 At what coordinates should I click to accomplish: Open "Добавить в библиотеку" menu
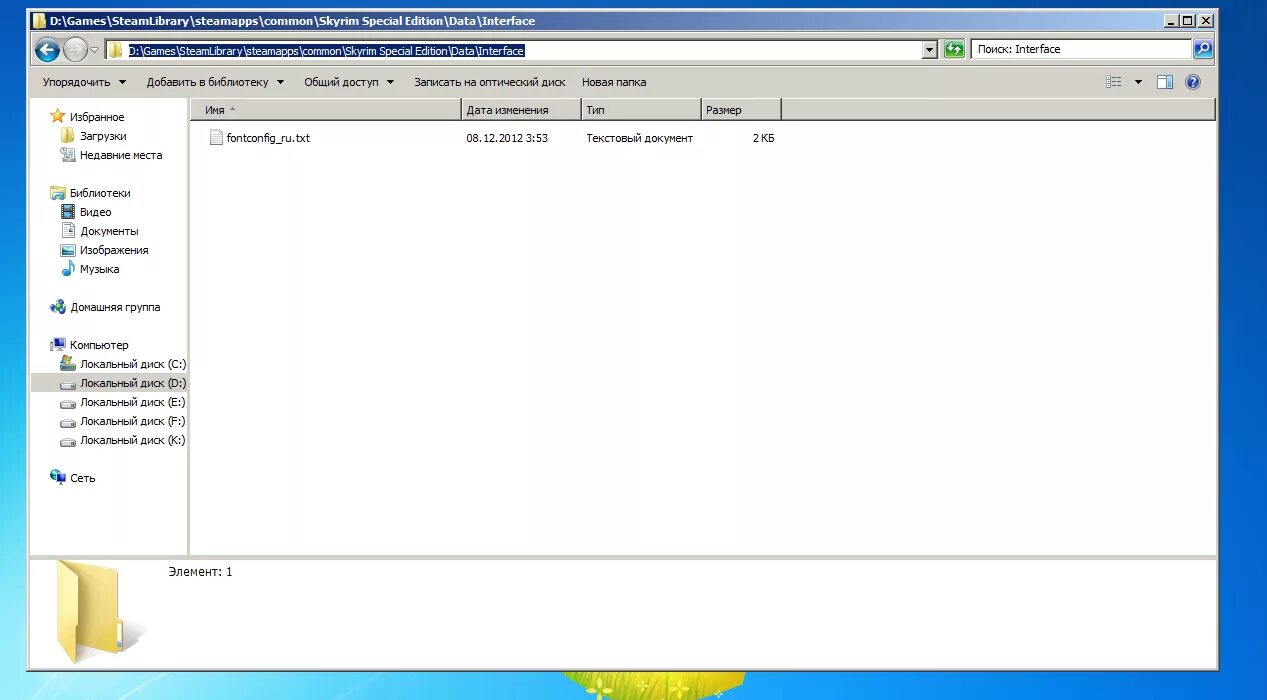coord(215,82)
